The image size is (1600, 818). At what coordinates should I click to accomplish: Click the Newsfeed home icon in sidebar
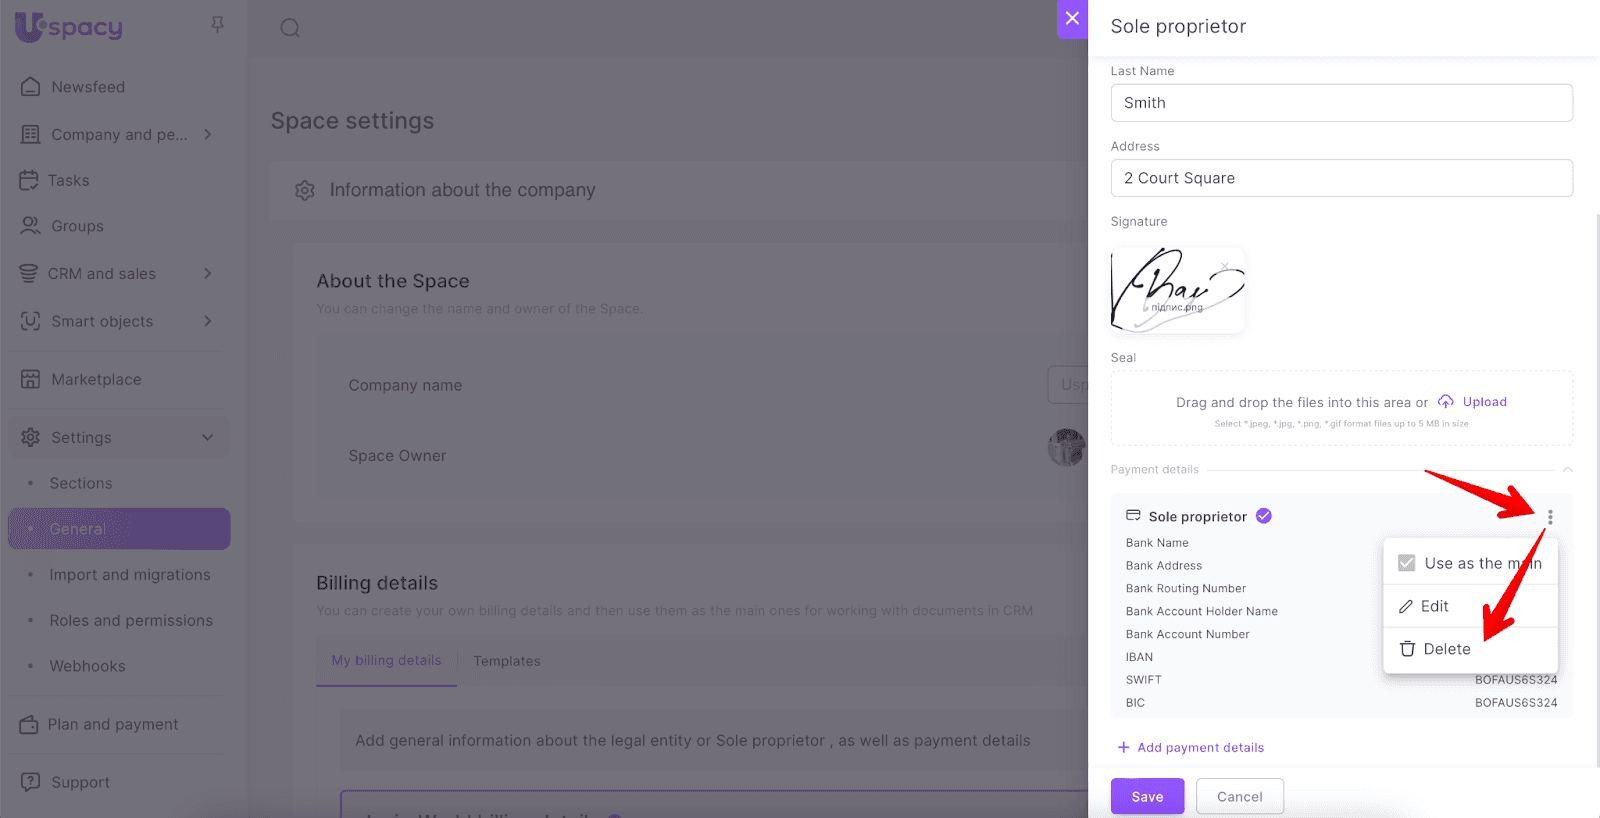[31, 87]
